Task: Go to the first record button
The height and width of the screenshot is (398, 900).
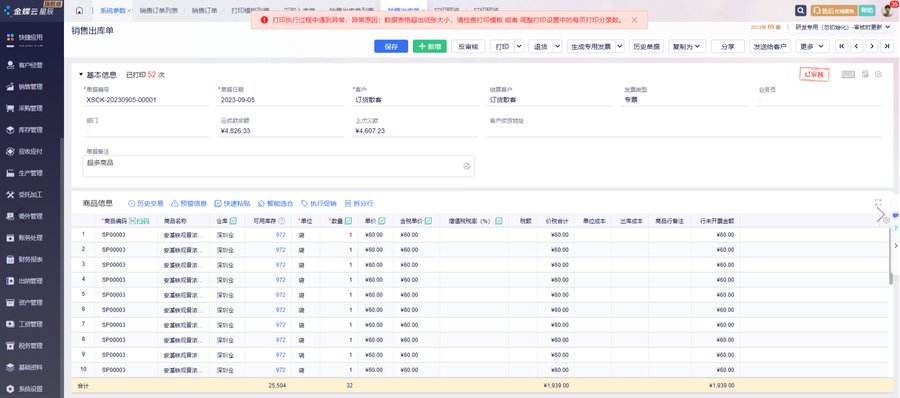Action: click(841, 47)
